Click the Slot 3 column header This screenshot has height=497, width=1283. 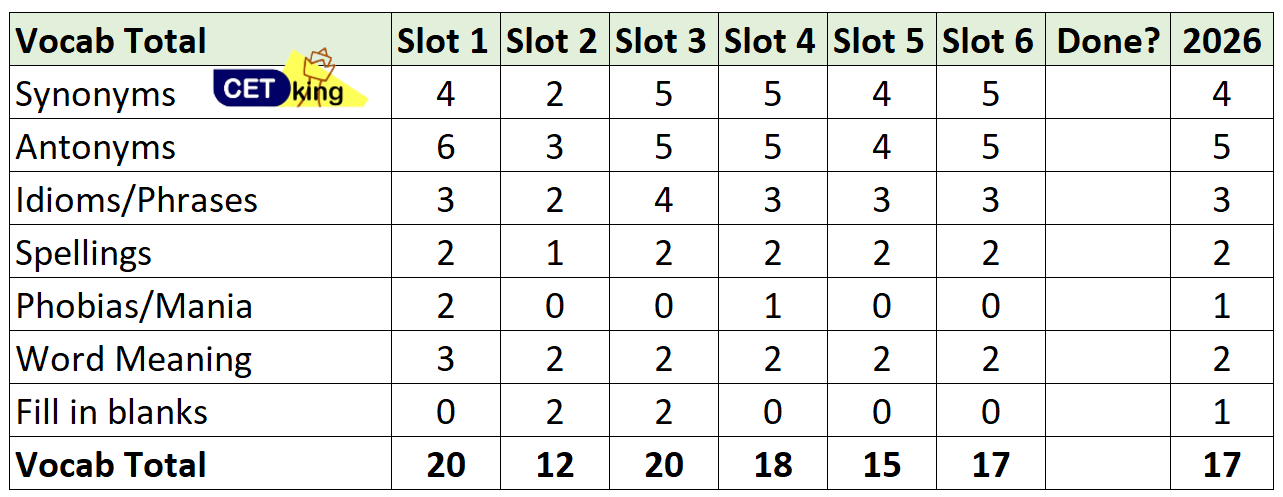661,41
